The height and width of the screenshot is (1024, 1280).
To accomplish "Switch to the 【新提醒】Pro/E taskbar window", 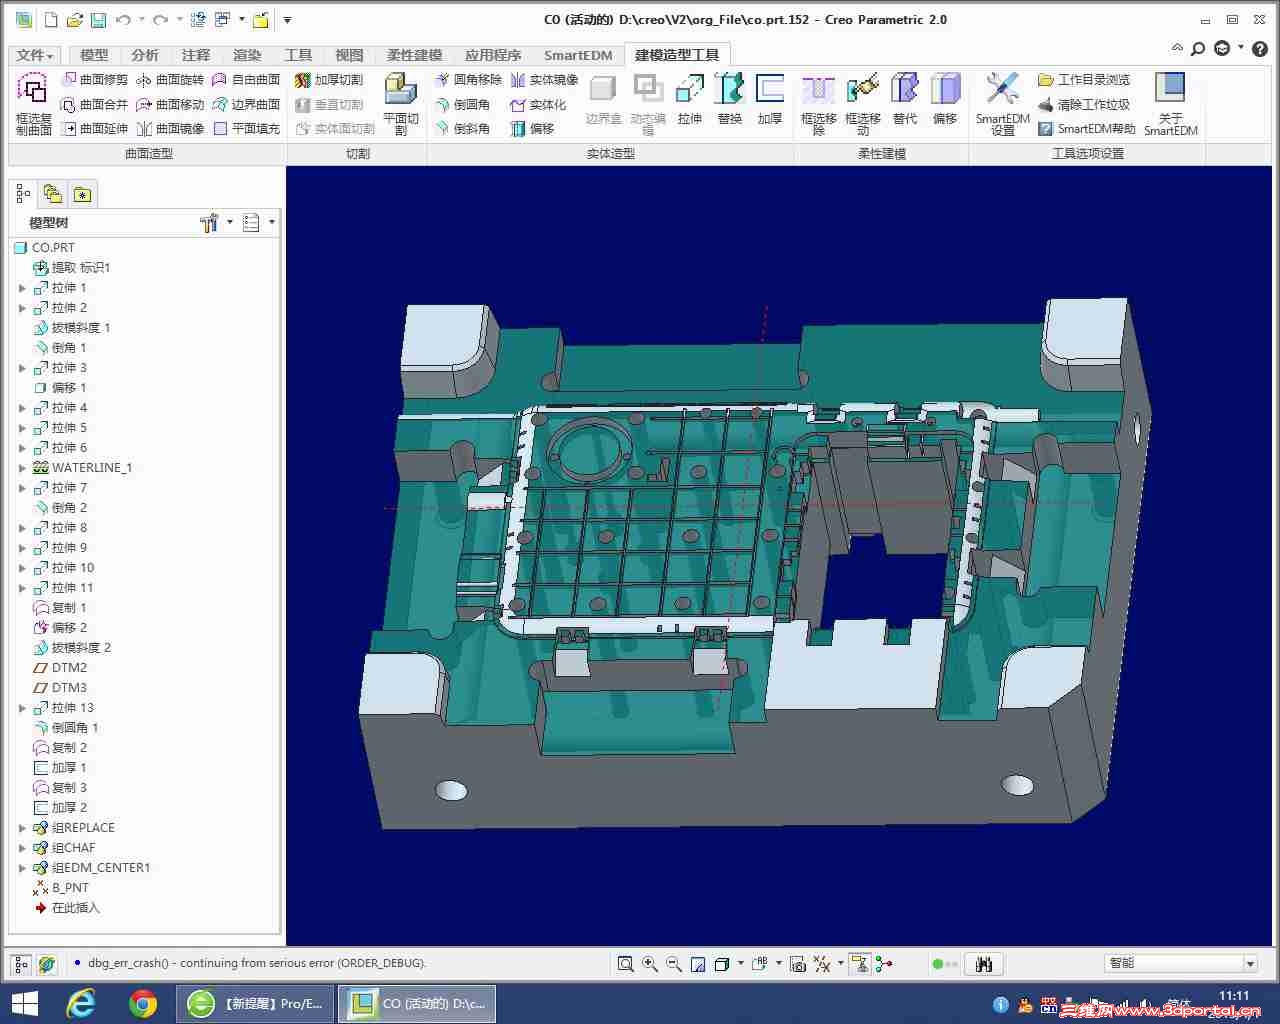I will [256, 1003].
